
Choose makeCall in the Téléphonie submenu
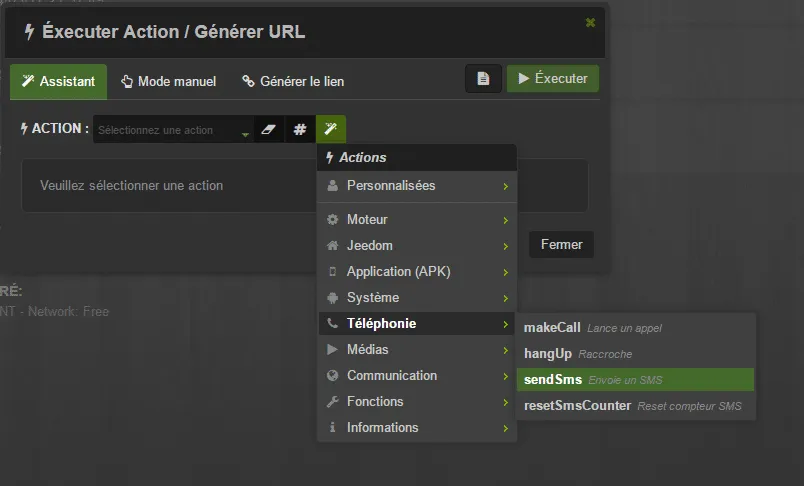(635, 328)
